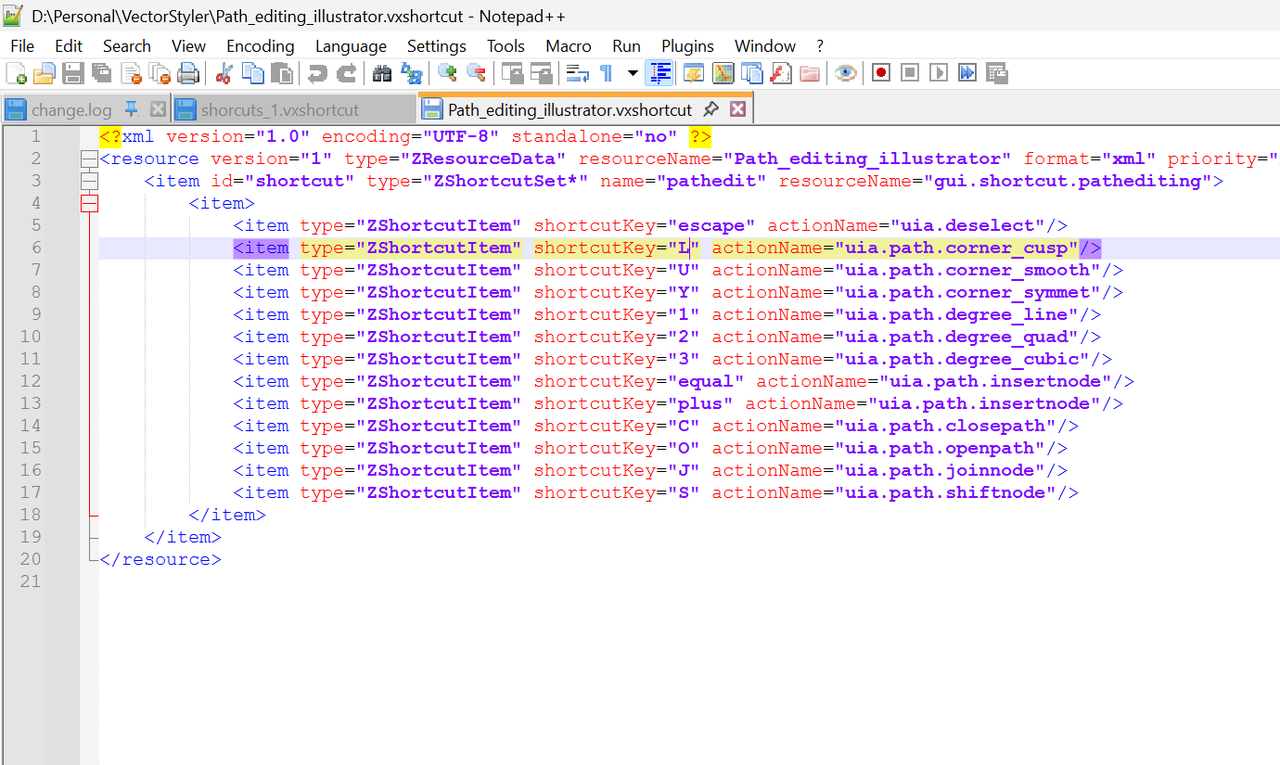Open the Run menu
This screenshot has width=1280, height=765.
click(x=627, y=46)
